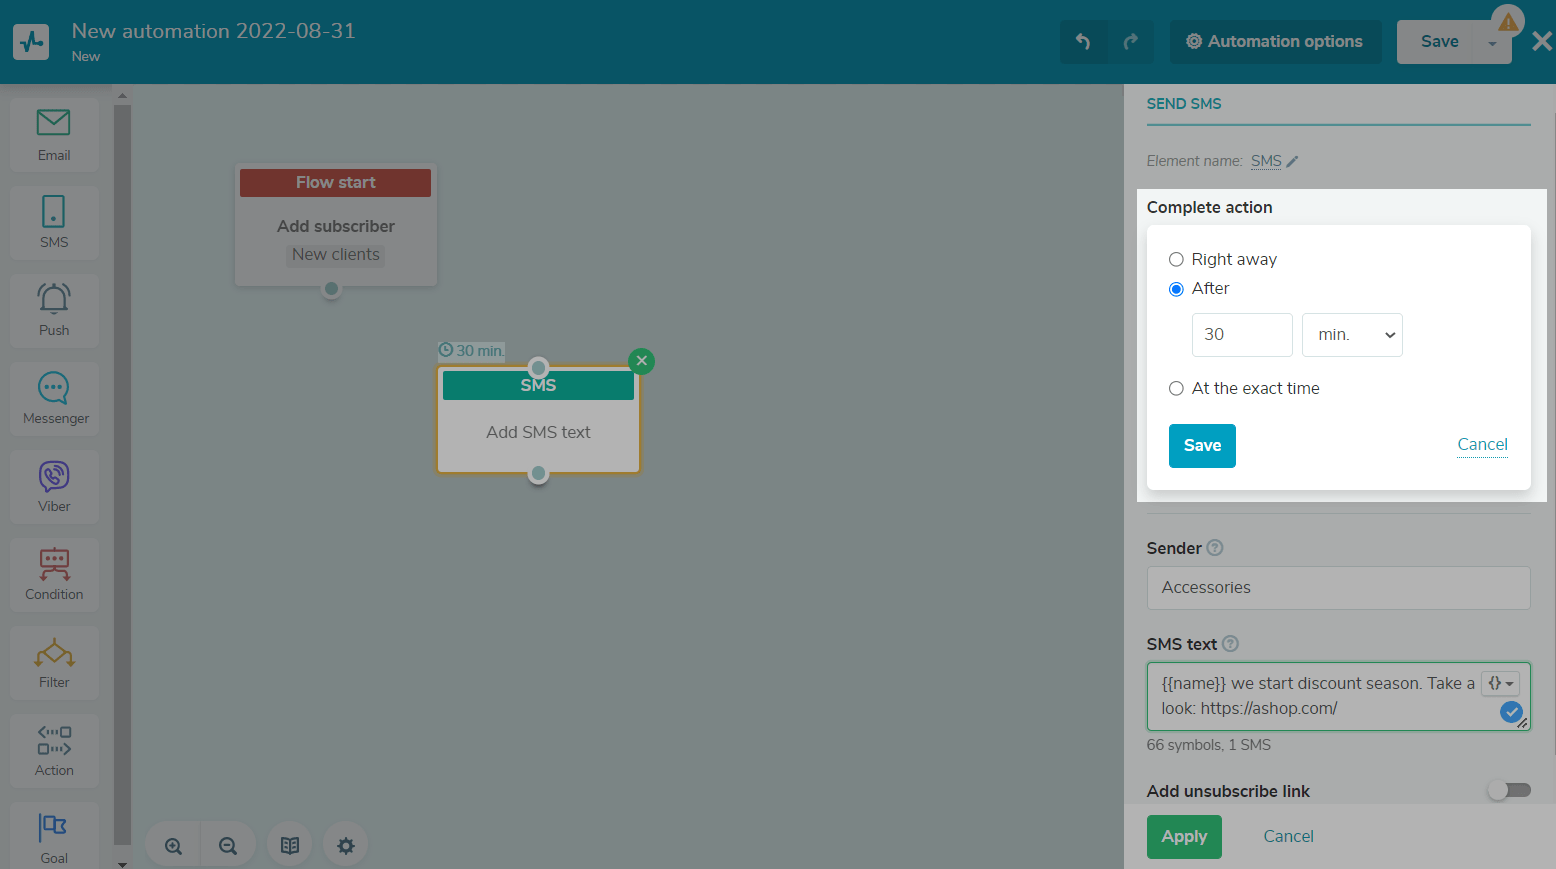The image size is (1556, 869).
Task: Click Cancel link in Complete action
Action: point(1482,444)
